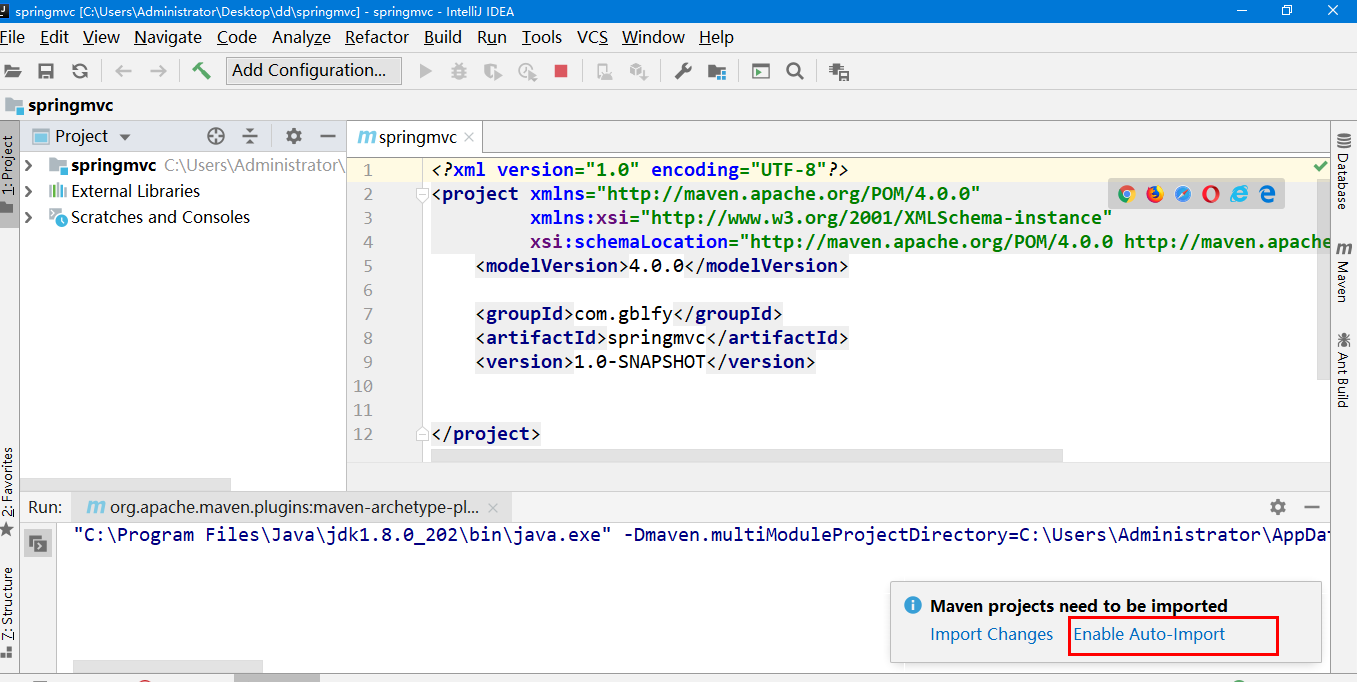Open the Edit menu
The image size is (1357, 682).
click(x=54, y=37)
